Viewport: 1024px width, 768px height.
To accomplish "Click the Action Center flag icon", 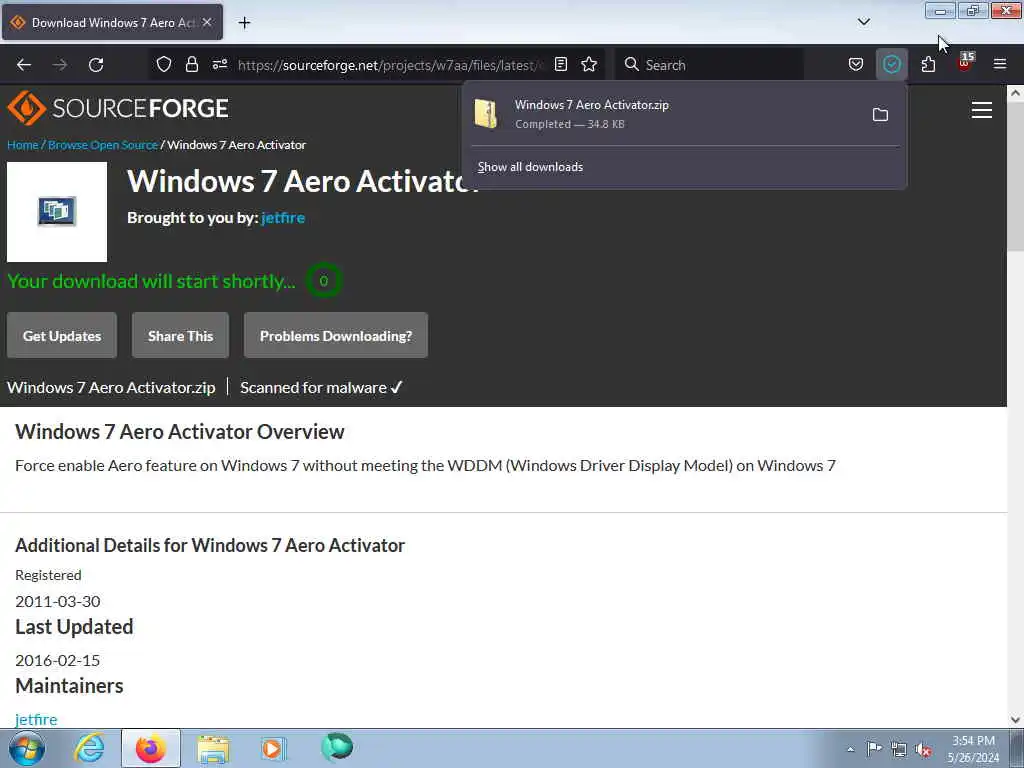I will [874, 748].
